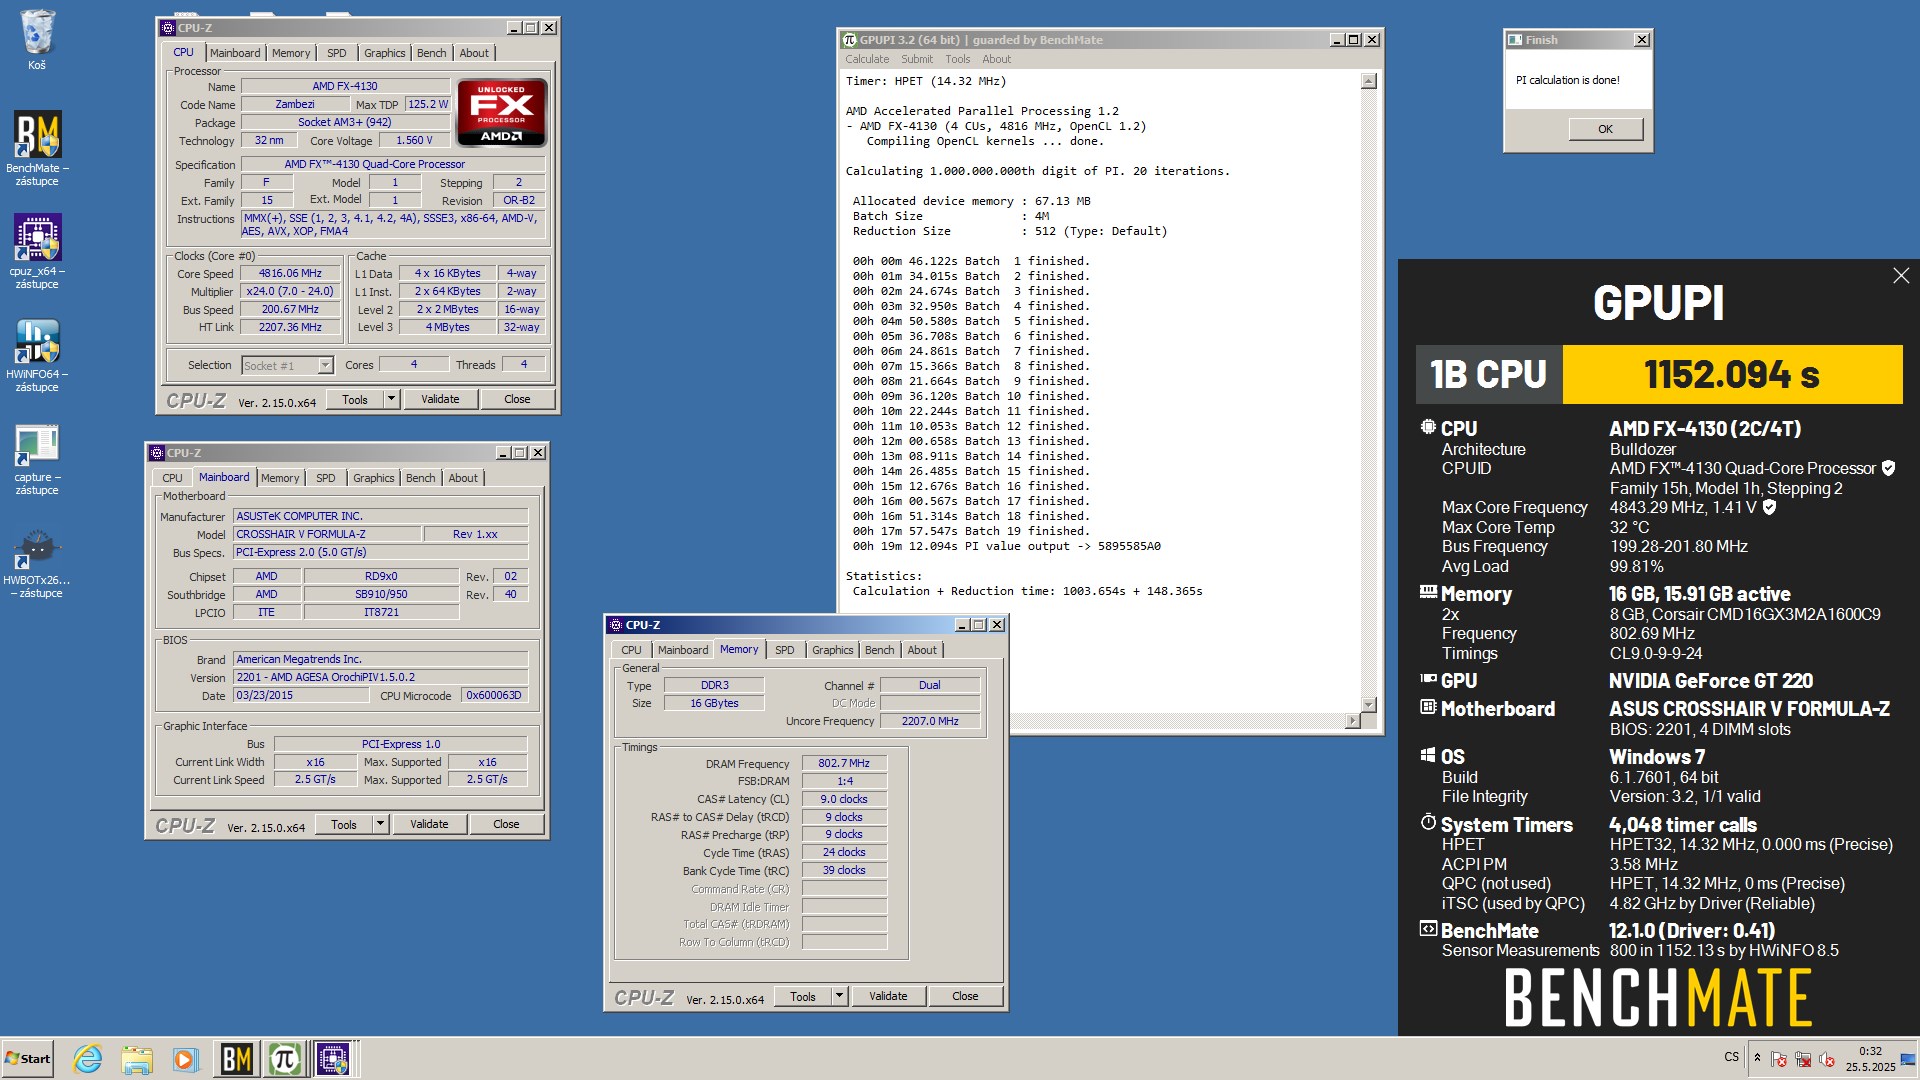
Task: Click the mainboard Model field CROSSHAIR V FORMULA-Z
Action: (x=326, y=534)
